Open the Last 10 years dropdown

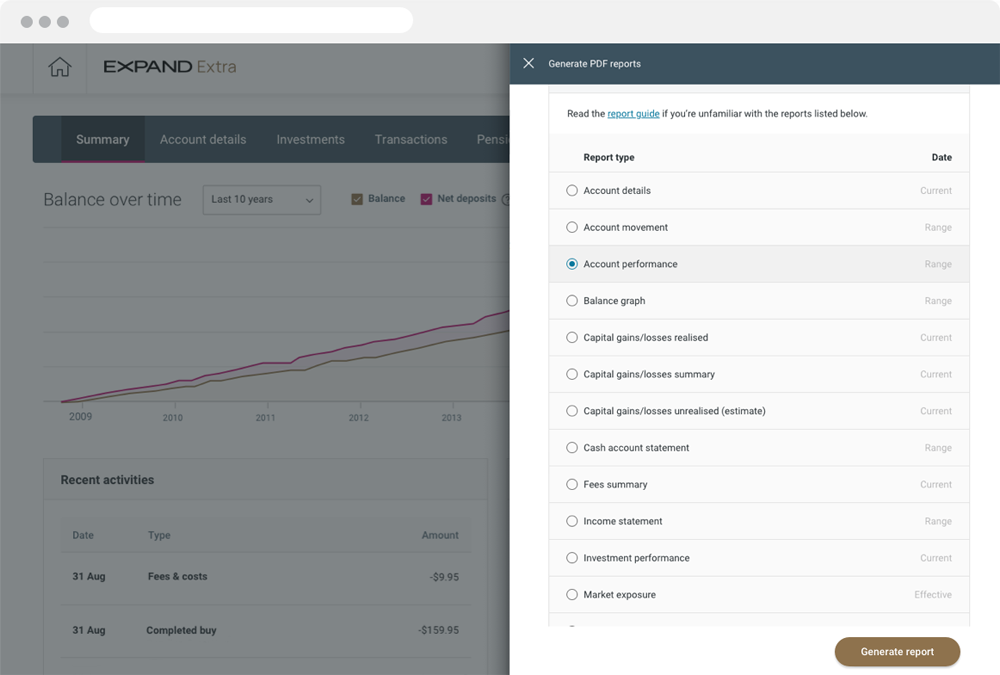[262, 199]
